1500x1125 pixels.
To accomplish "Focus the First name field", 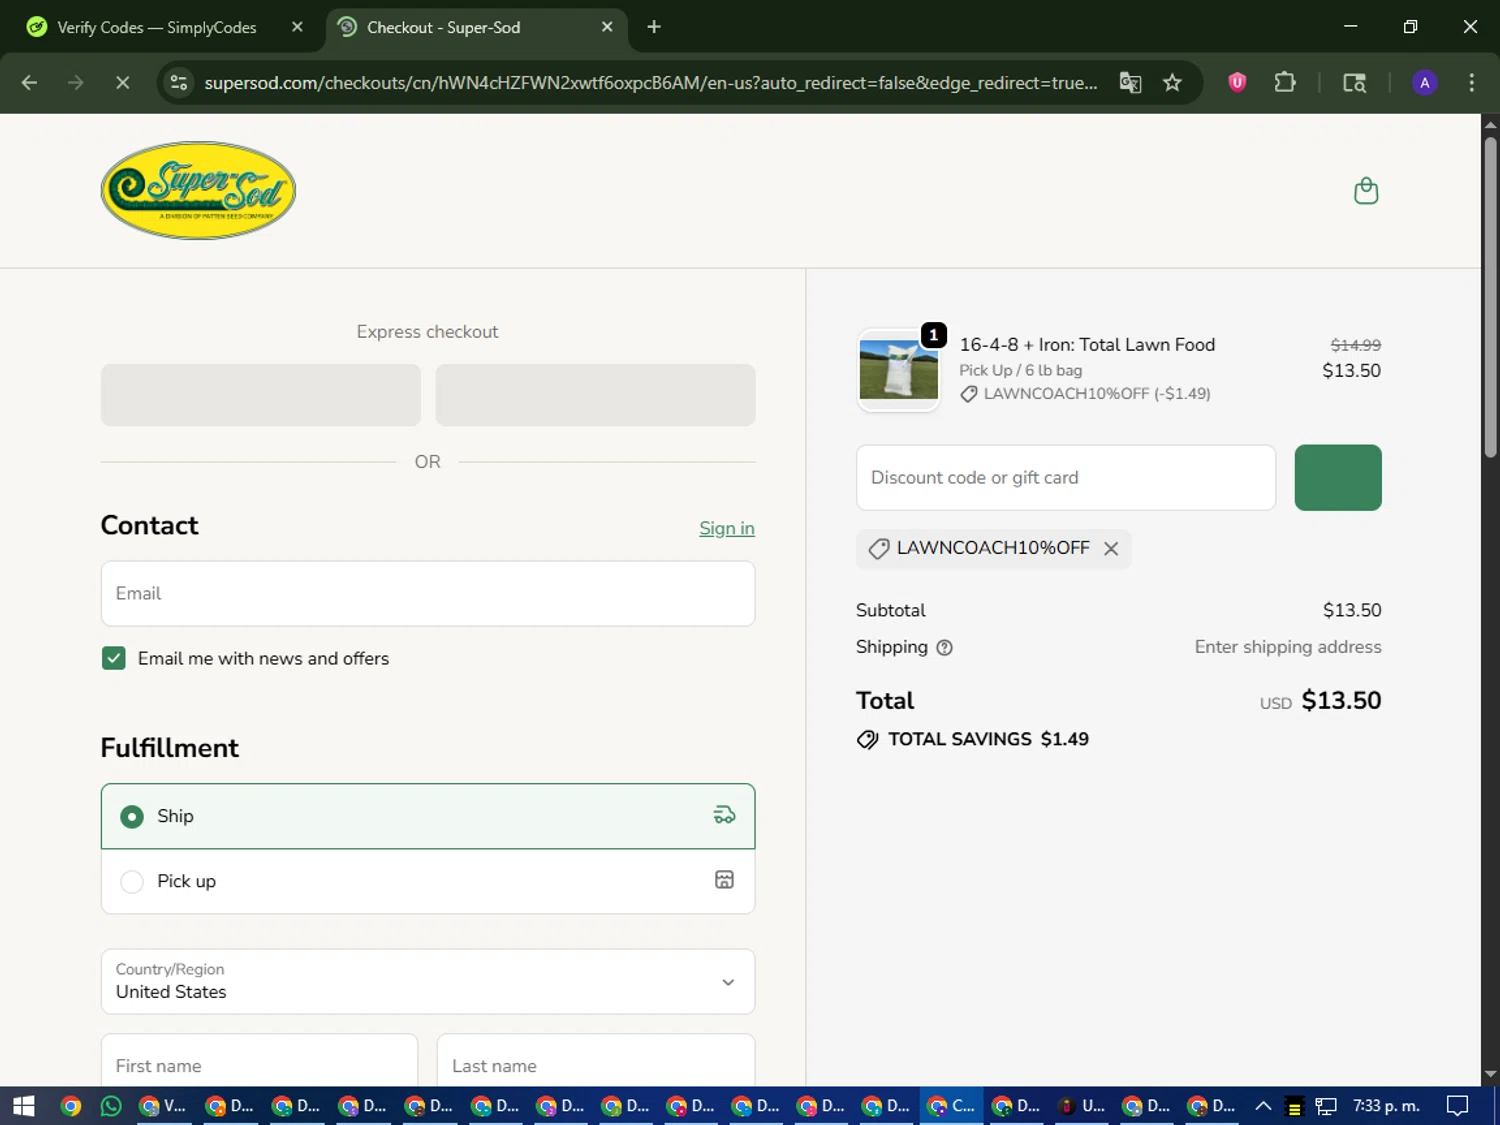I will click(x=259, y=1062).
